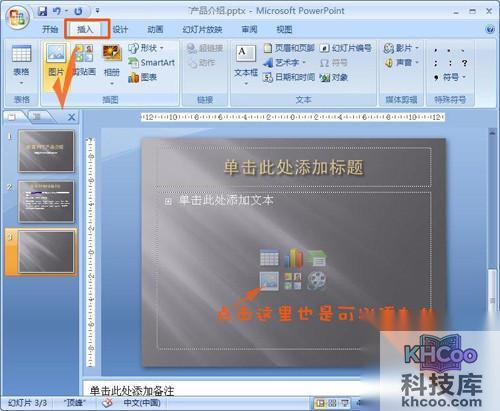Create a 相册 photo album
Image resolution: width=500 pixels, height=411 pixels.
tap(112, 63)
